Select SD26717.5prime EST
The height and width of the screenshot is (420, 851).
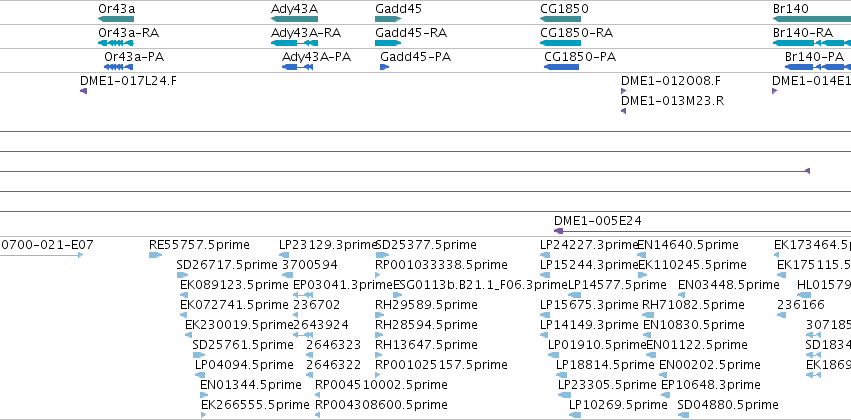[182, 275]
